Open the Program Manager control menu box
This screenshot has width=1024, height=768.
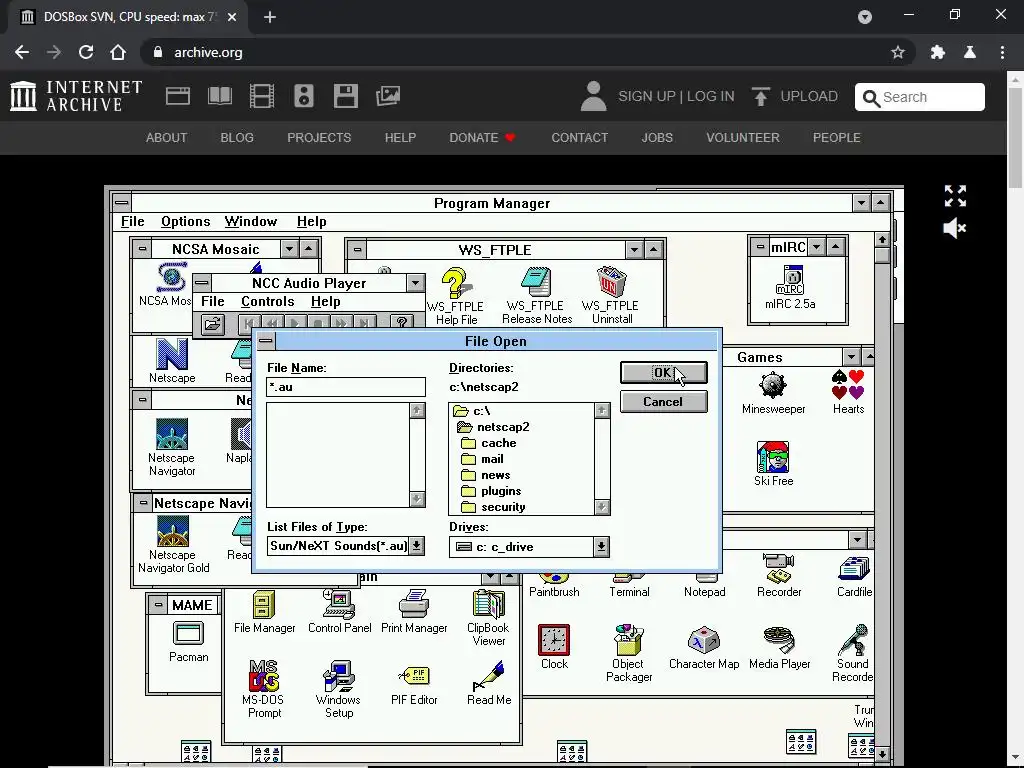coord(122,202)
